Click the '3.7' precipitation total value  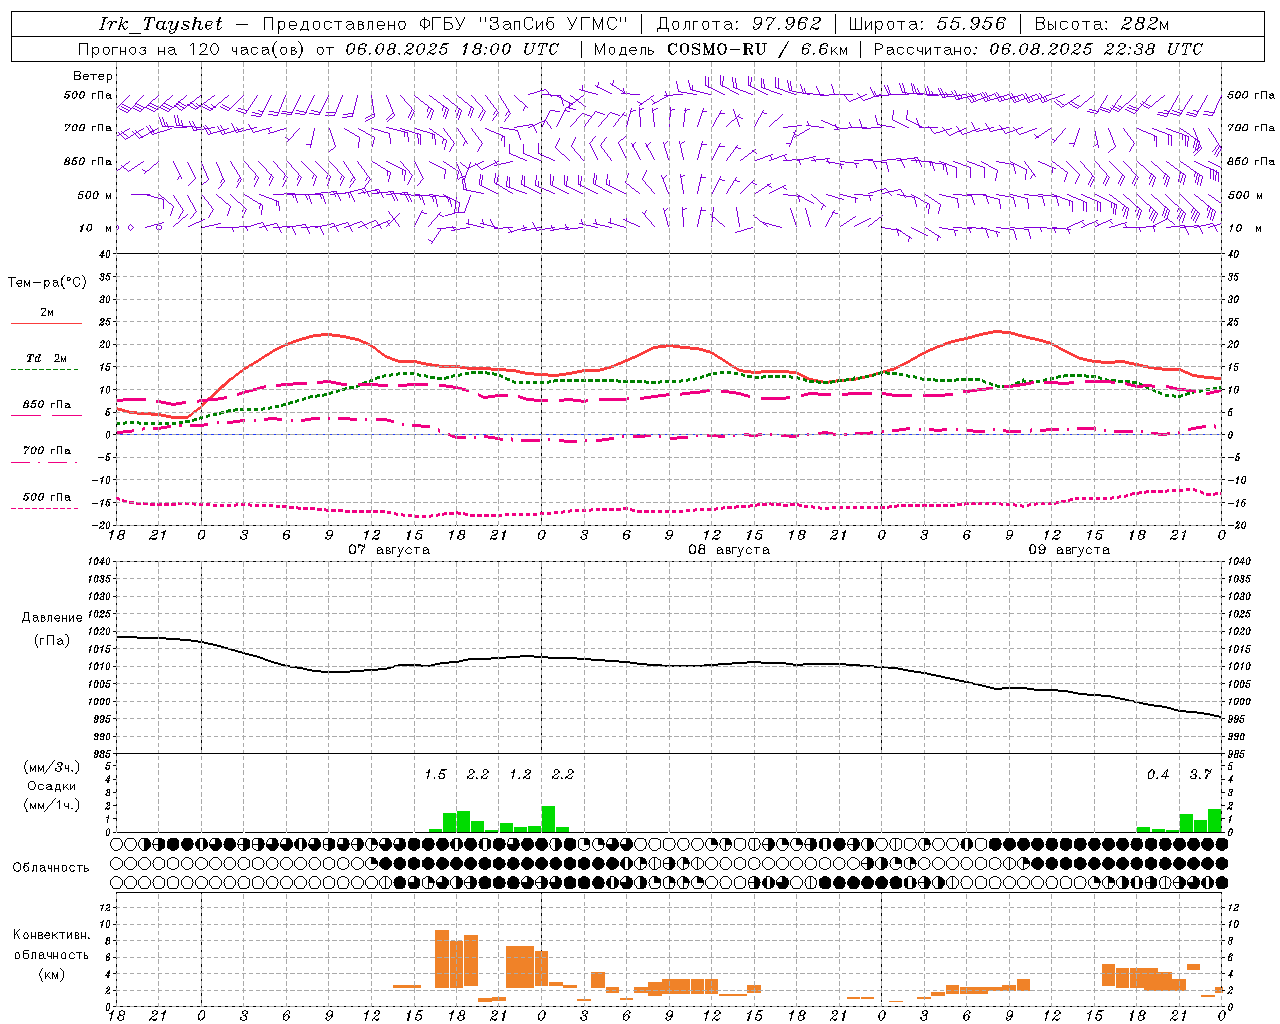pyautogui.click(x=1200, y=774)
